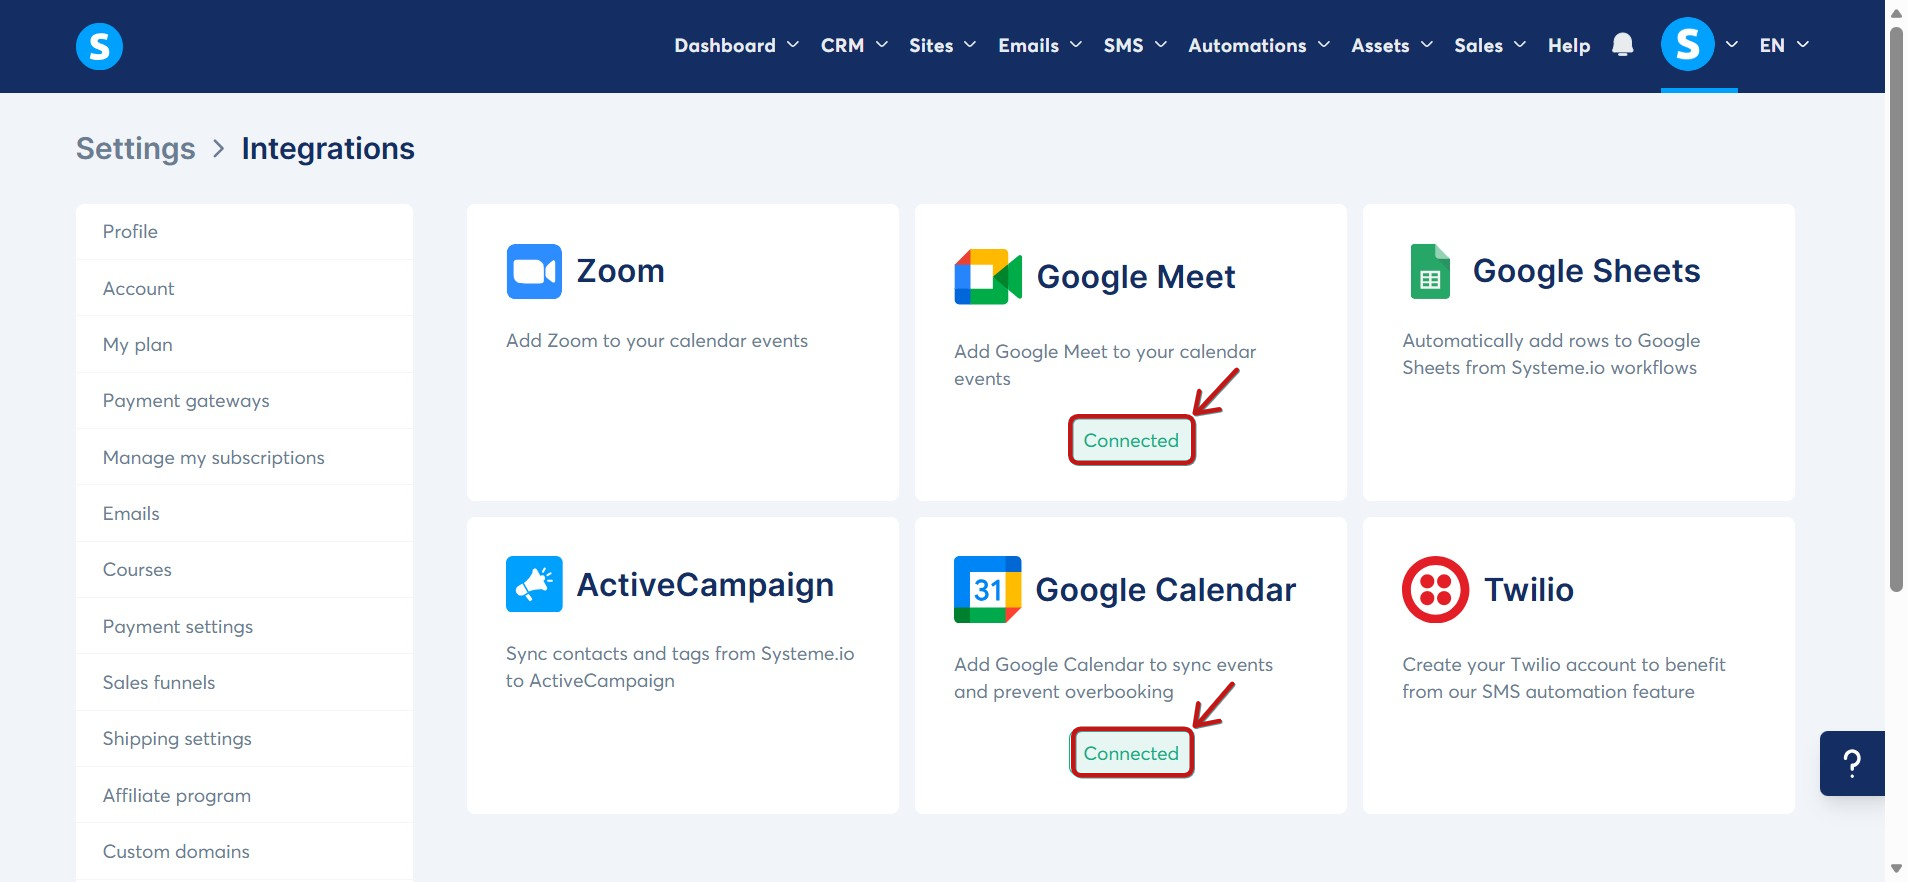Open Sales funnels settings
Image resolution: width=1908 pixels, height=882 pixels.
[x=244, y=682]
